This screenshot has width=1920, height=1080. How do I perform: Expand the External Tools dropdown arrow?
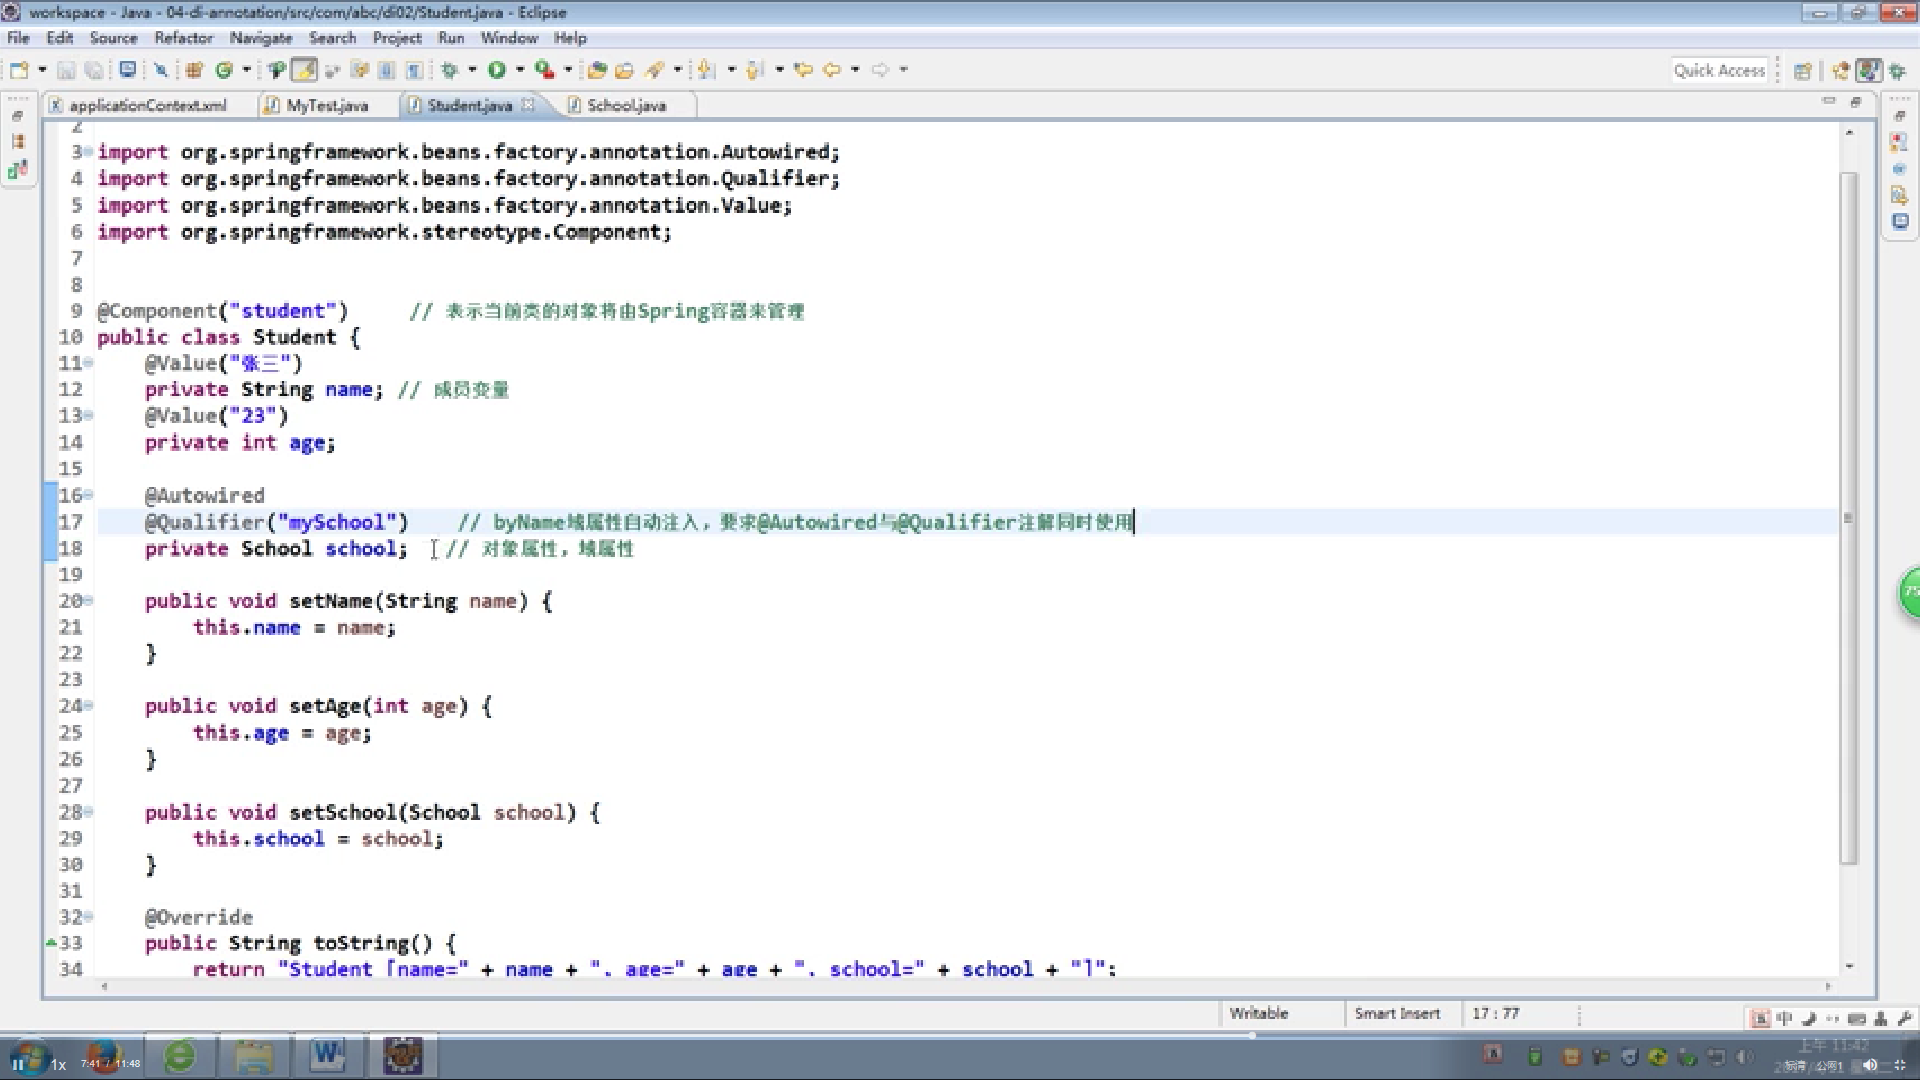click(568, 70)
